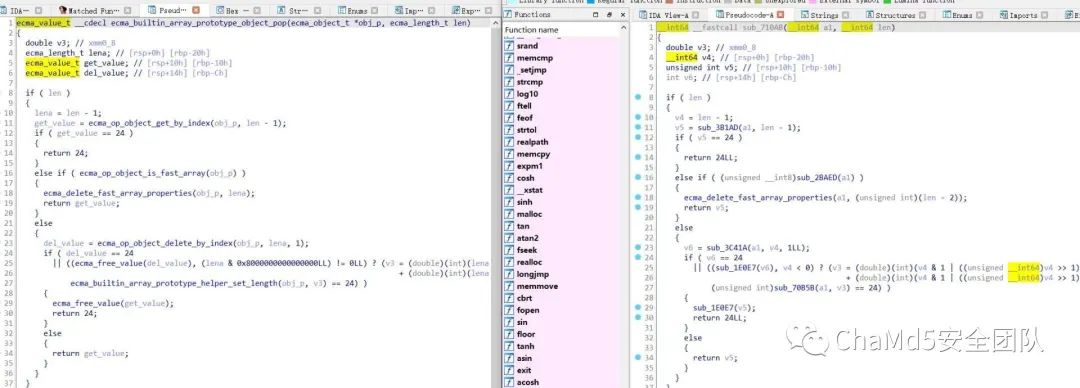
Task: Click sub_710AB function name, right pseudocode
Action: (x=761, y=27)
